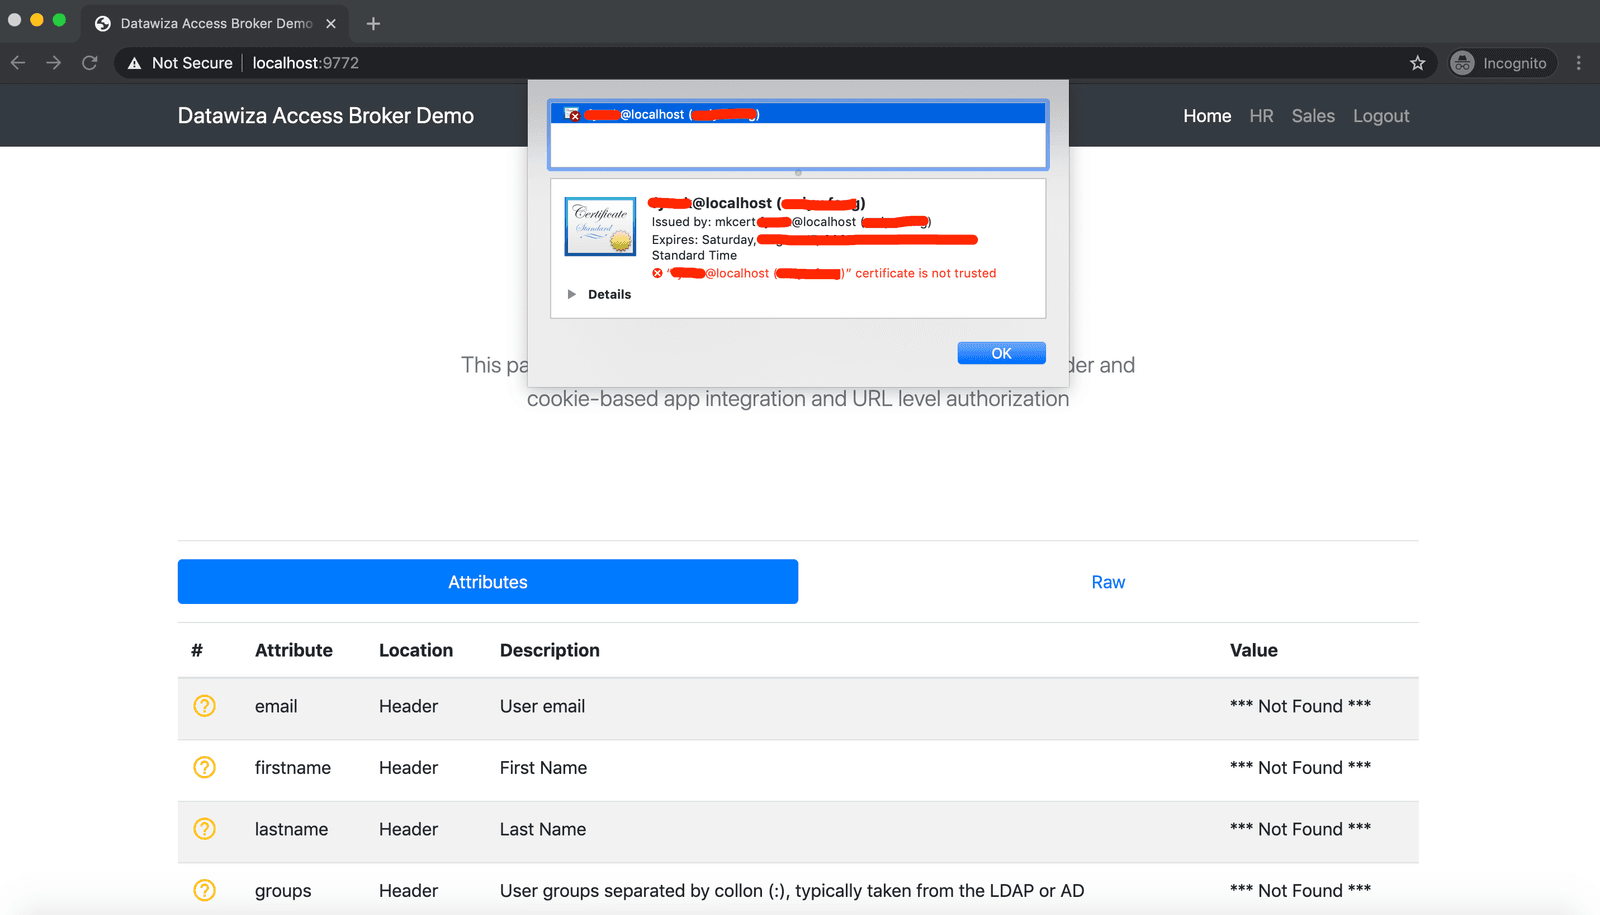Click the question icon in email row

tap(204, 706)
